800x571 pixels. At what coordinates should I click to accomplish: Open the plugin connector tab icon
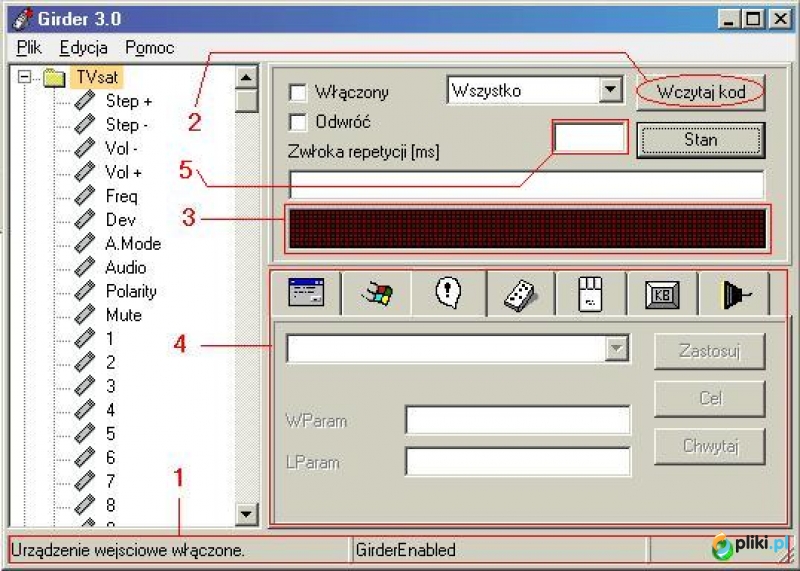[737, 295]
